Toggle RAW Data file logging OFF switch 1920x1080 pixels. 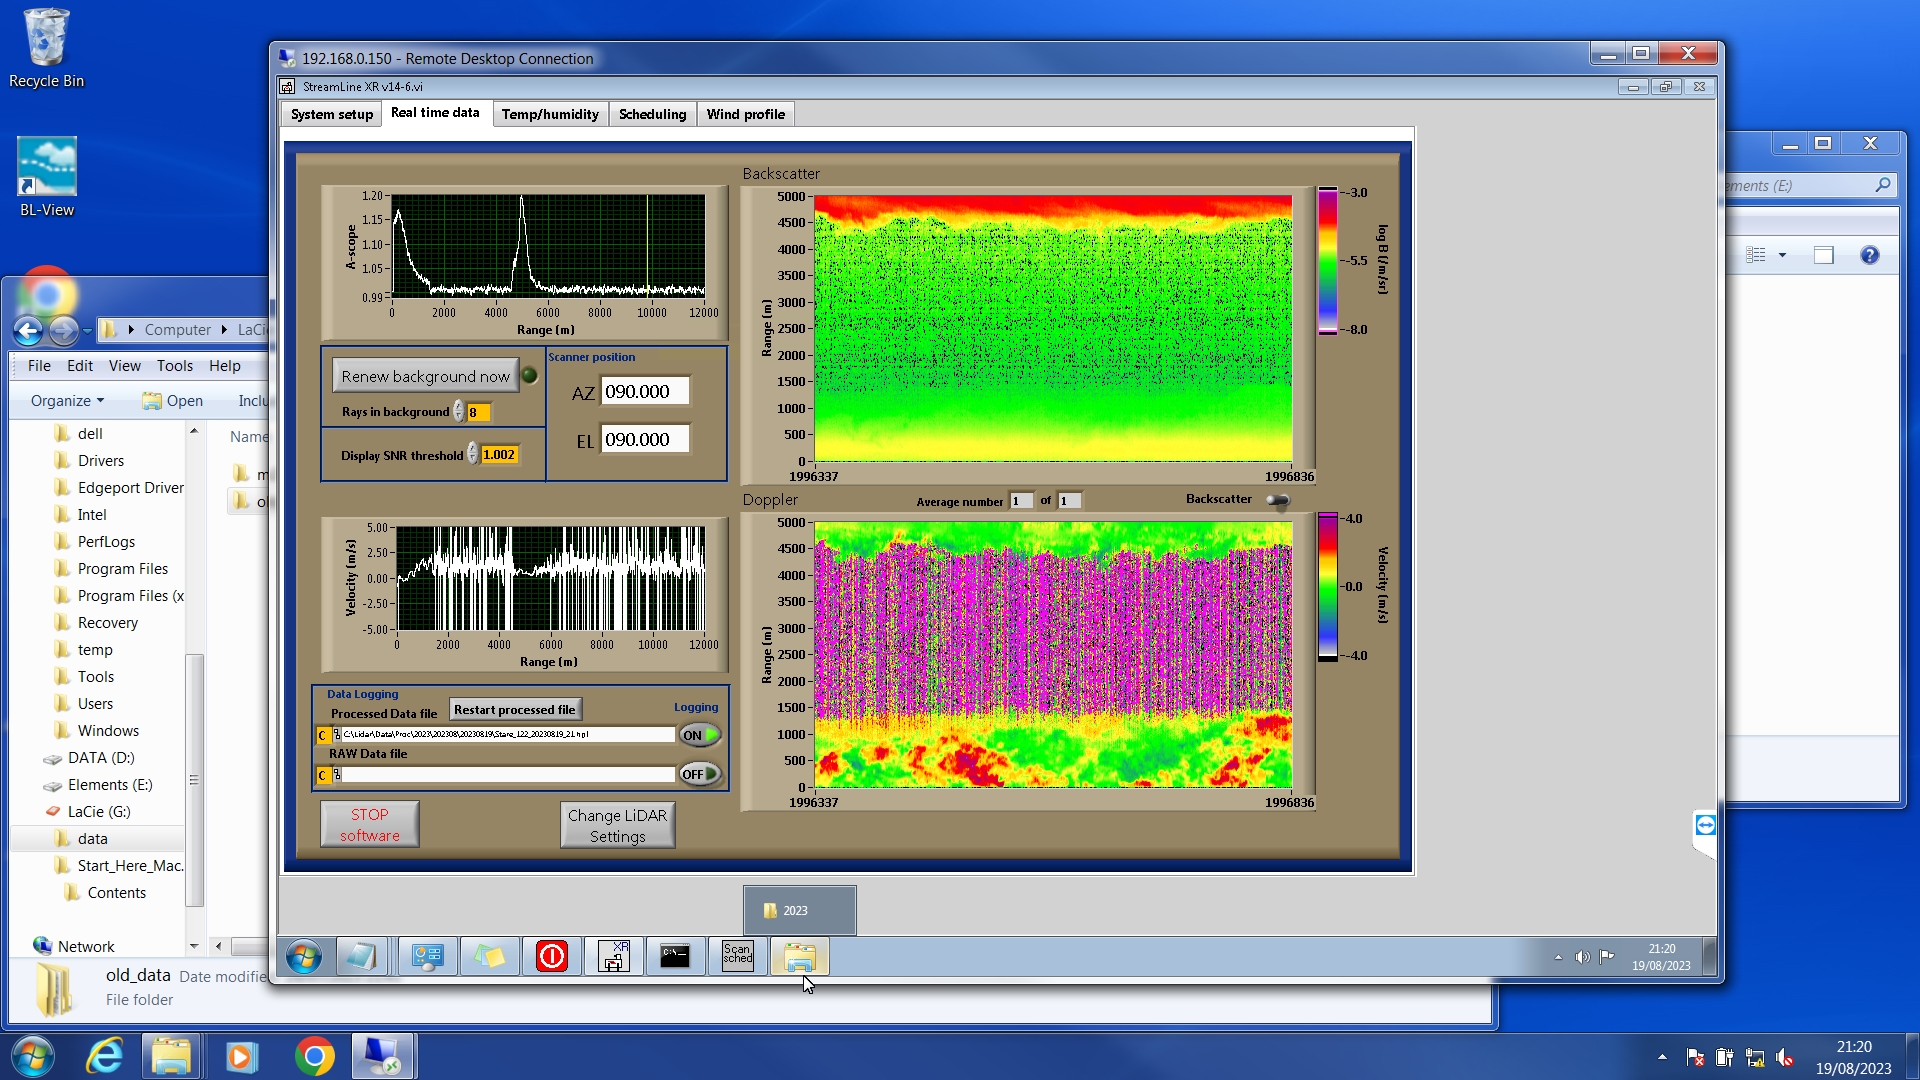pos(700,774)
